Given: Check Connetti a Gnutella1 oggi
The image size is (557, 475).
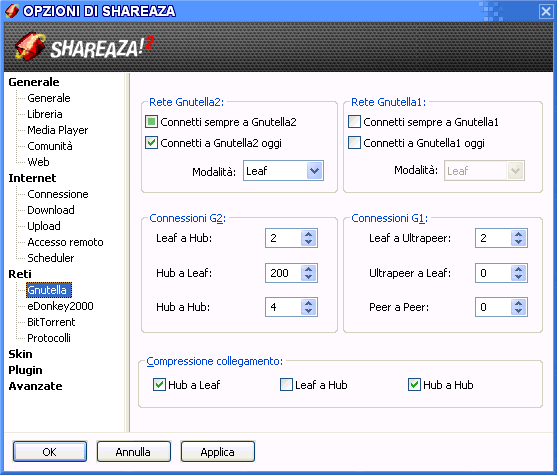Looking at the screenshot, I should (354, 143).
